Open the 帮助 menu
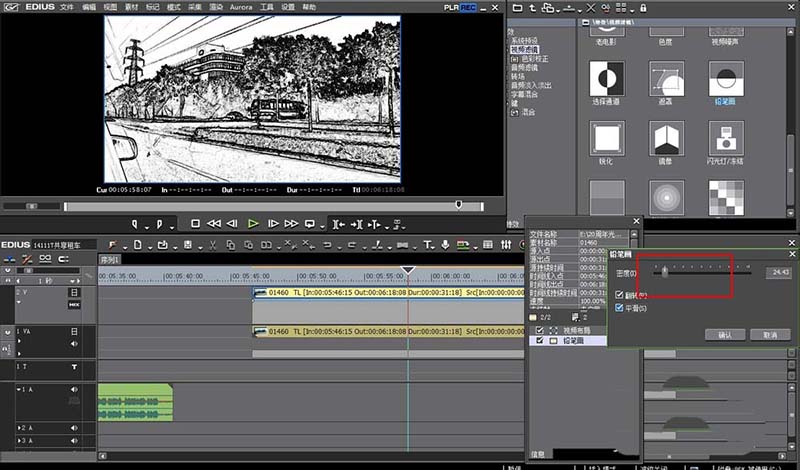 (x=309, y=7)
